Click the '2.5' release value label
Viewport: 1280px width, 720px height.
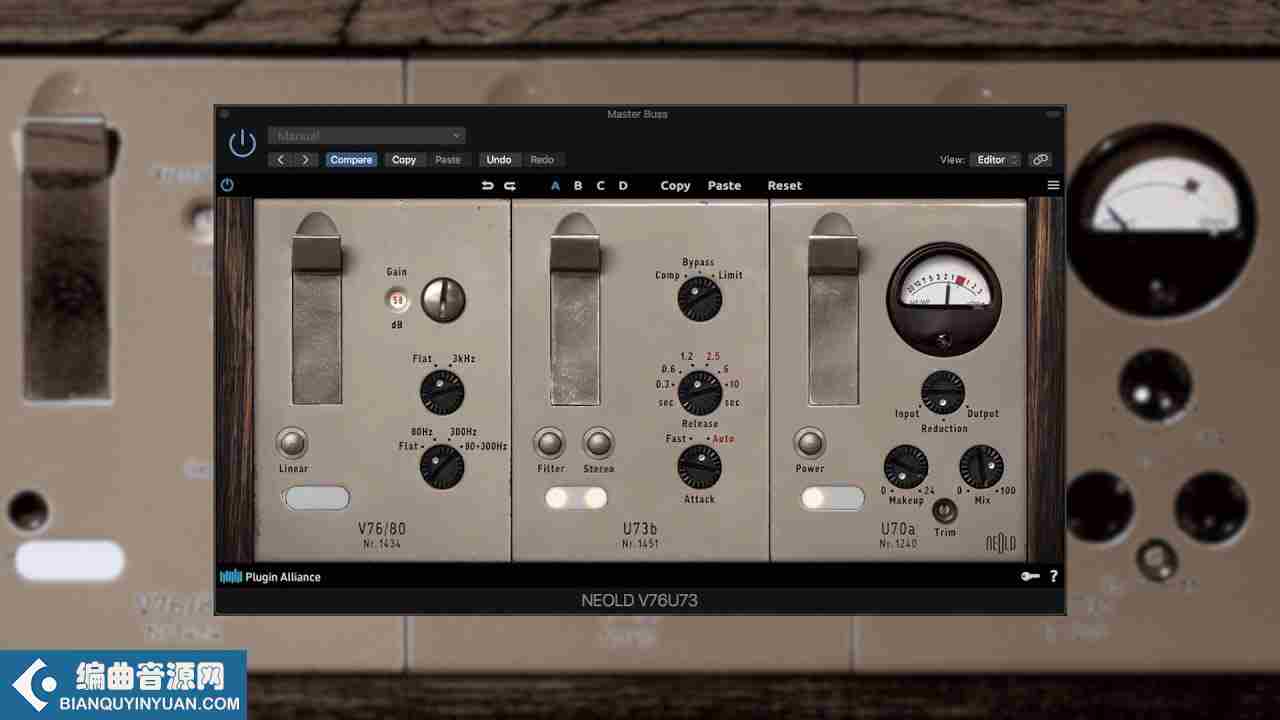[713, 356]
